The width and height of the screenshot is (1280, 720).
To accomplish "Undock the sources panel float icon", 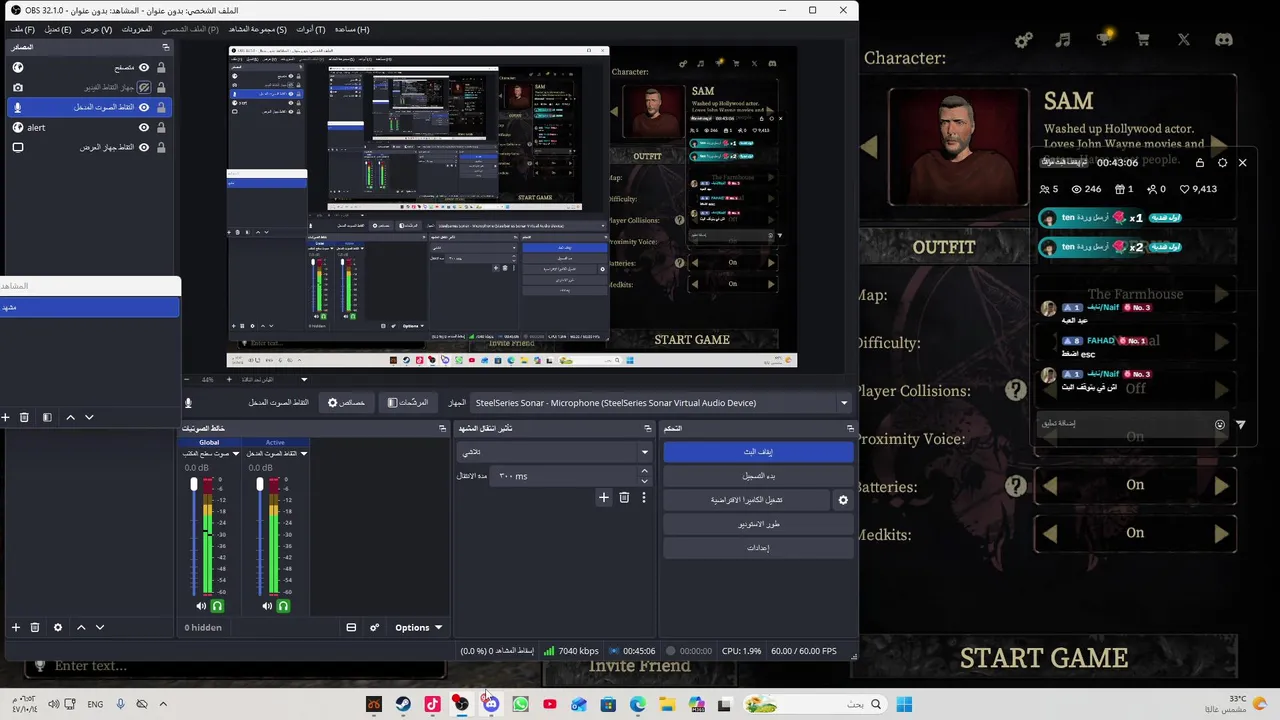I will tap(166, 47).
